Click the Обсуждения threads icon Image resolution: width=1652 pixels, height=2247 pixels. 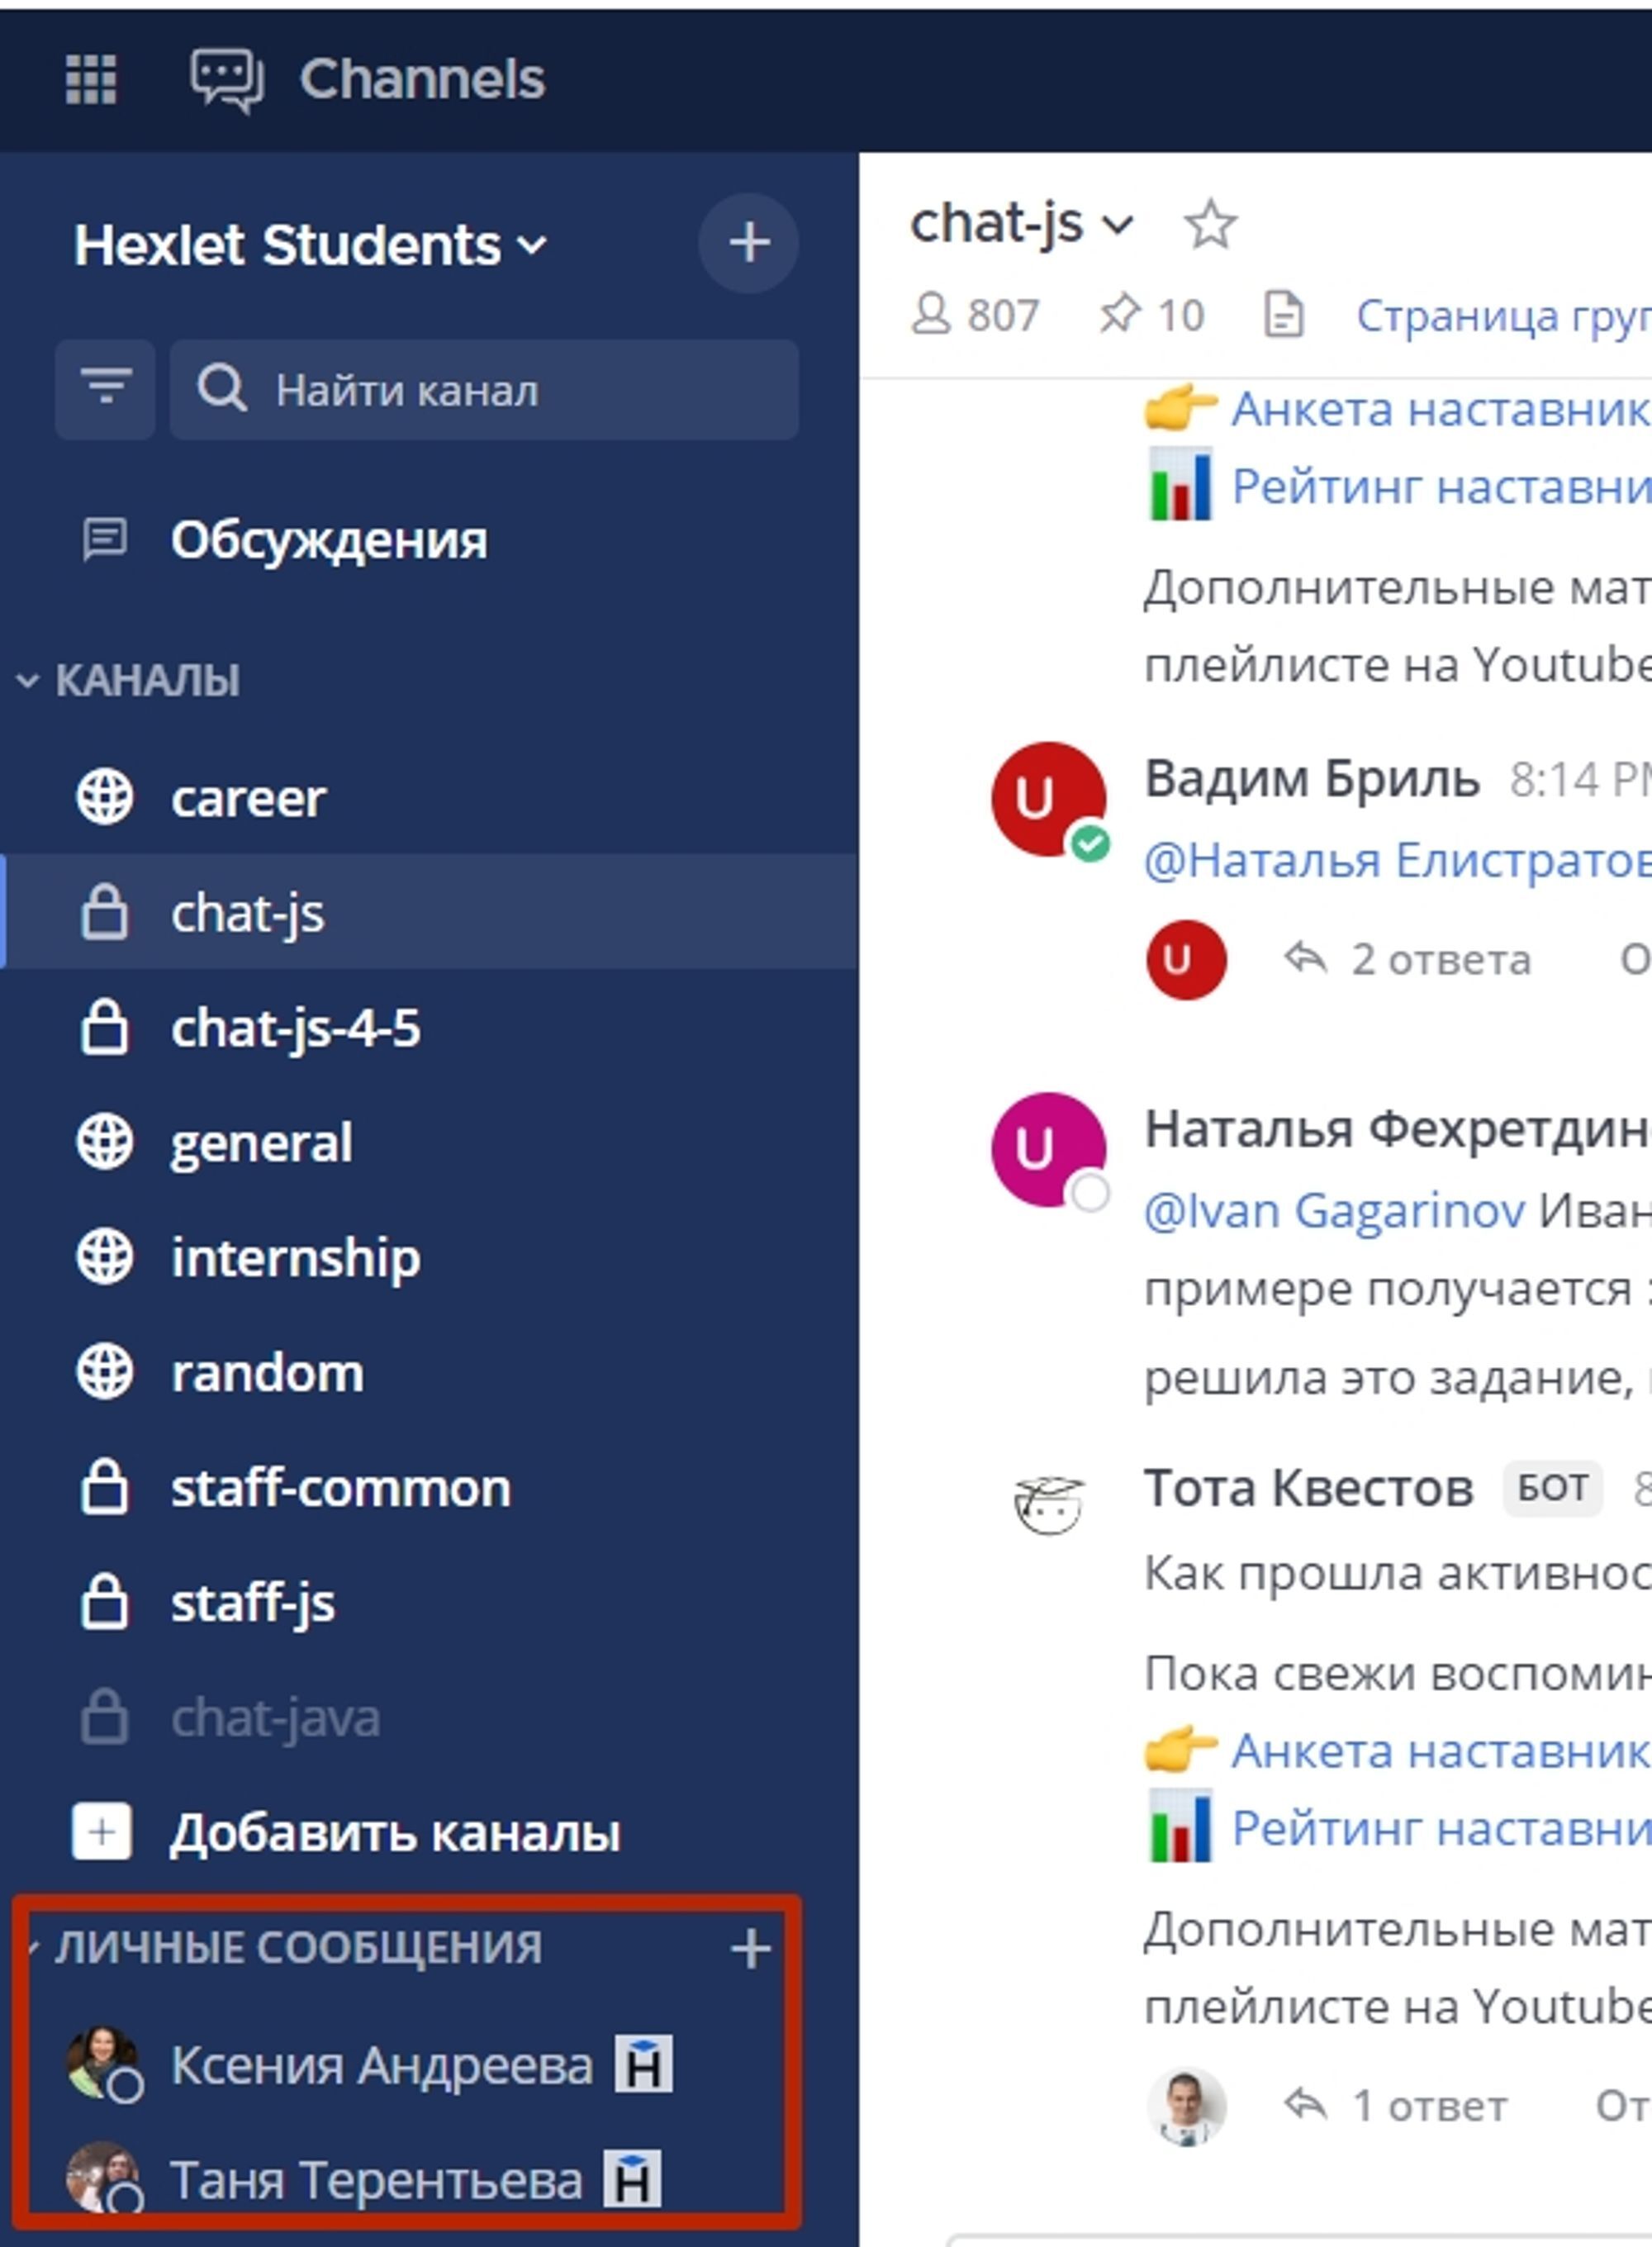coord(104,540)
